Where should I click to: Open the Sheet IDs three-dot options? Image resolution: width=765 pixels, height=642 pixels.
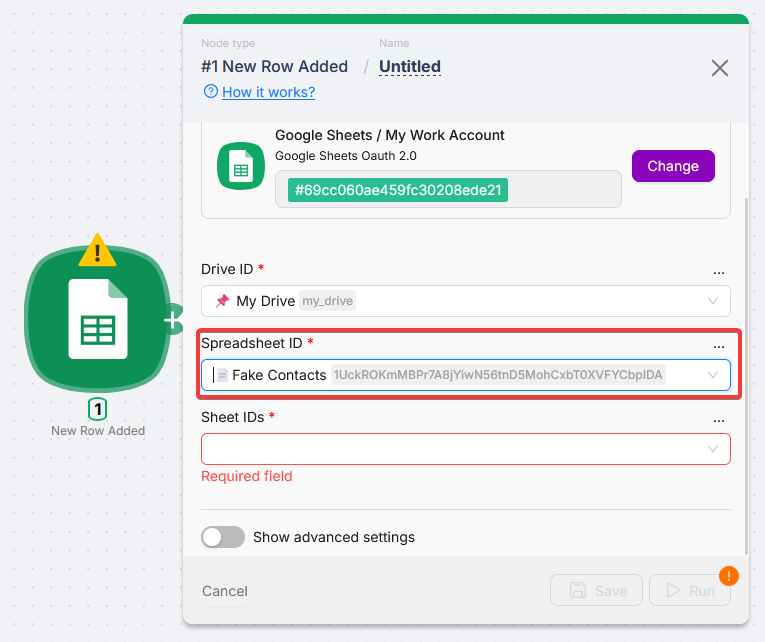[718, 419]
